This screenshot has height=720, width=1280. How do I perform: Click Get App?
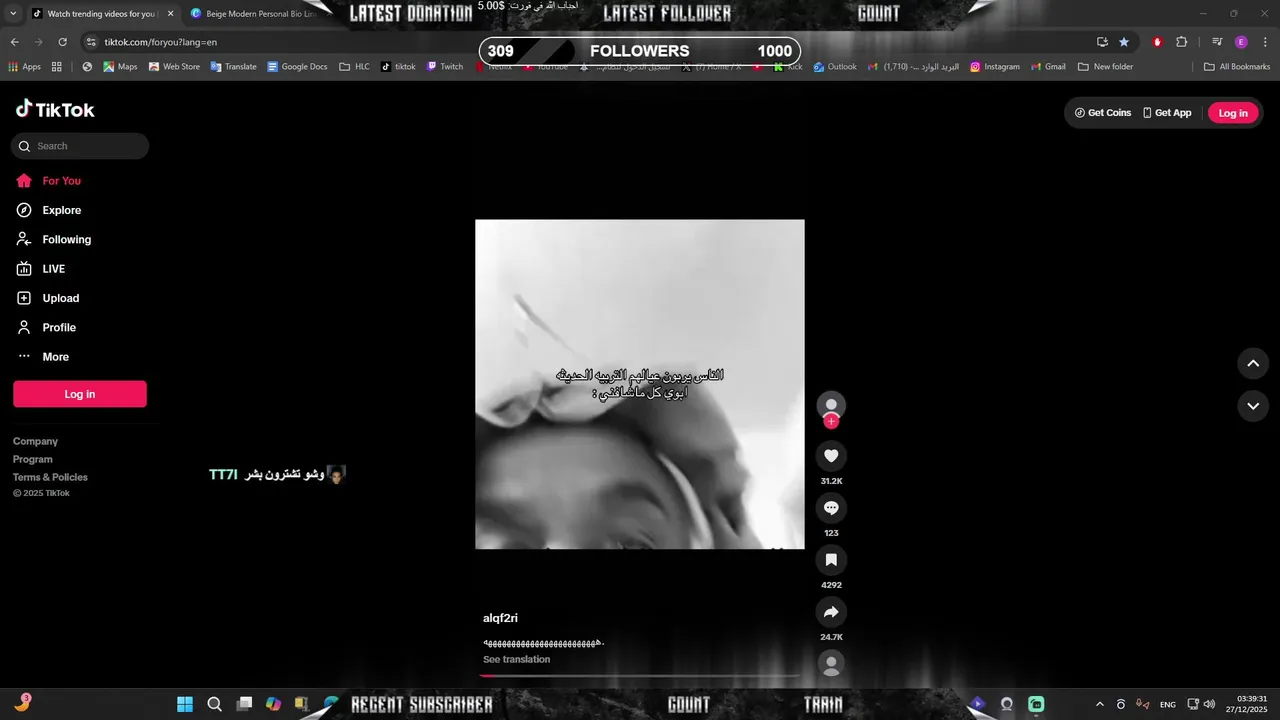[1167, 113]
